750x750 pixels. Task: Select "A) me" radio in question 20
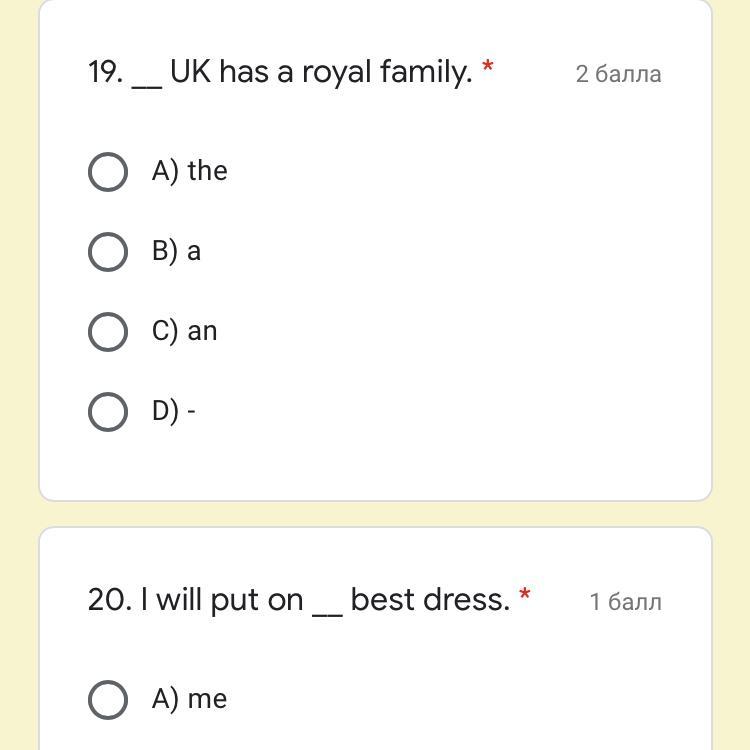point(108,700)
